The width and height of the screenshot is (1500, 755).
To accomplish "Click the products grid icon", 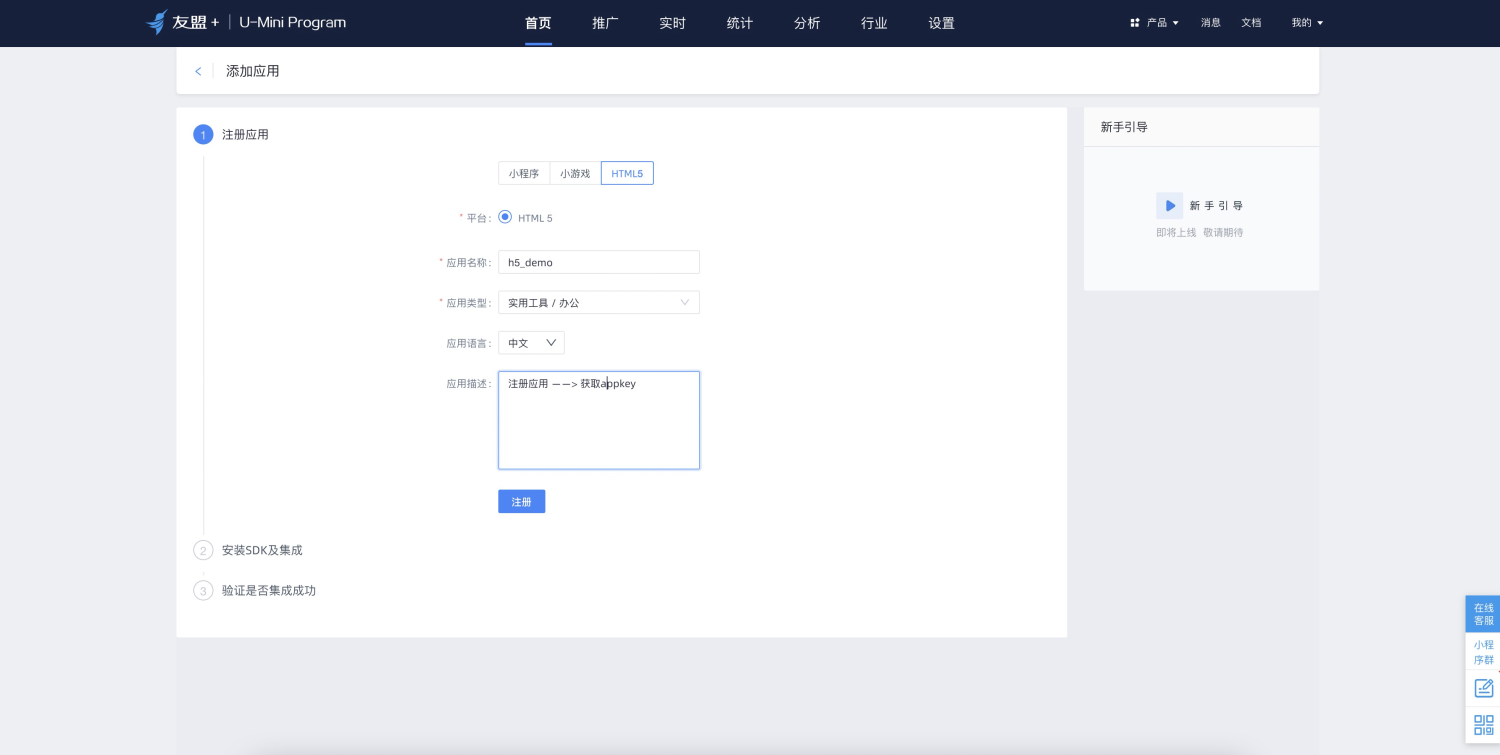I will [x=1134, y=22].
